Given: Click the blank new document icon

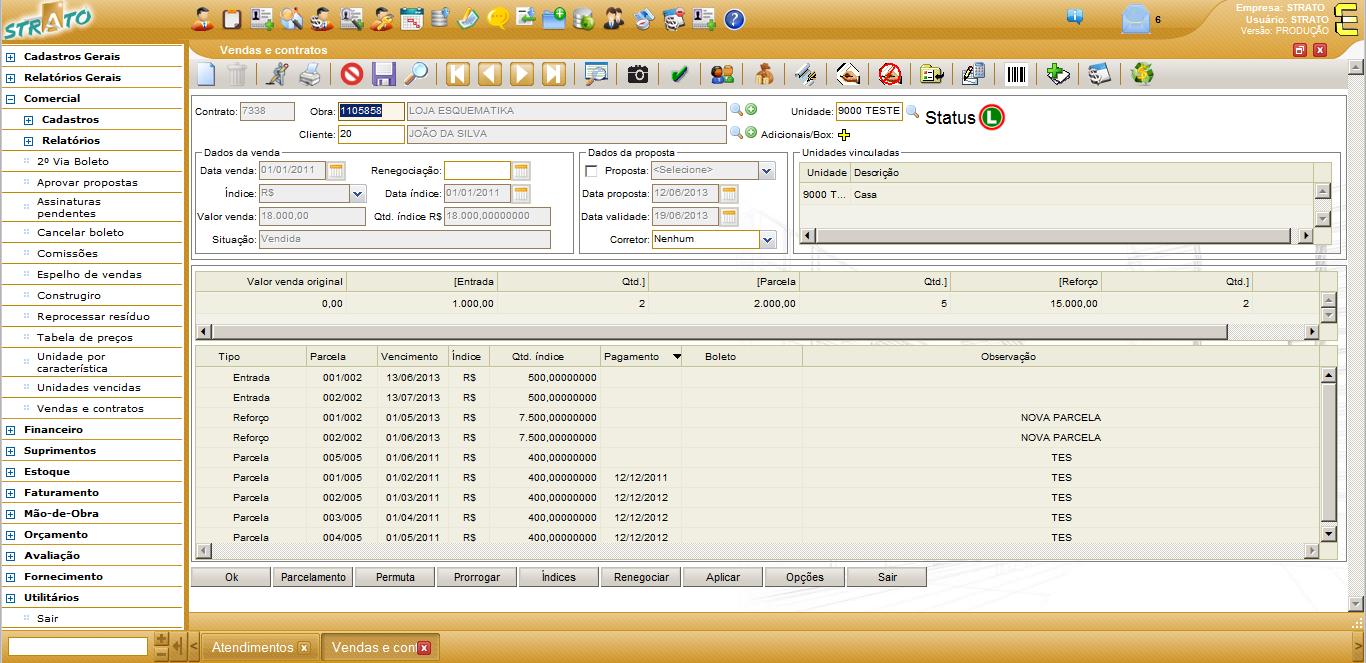Looking at the screenshot, I should pos(205,74).
